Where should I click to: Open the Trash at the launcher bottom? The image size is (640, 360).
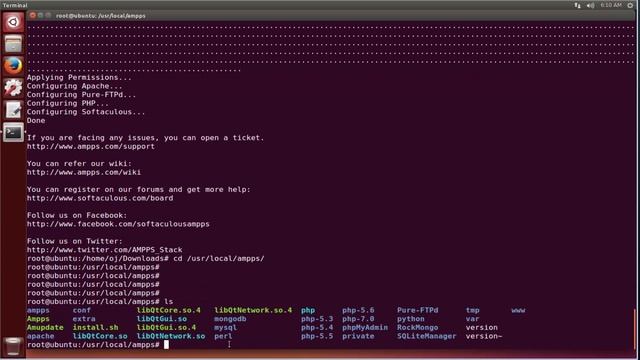(x=13, y=346)
